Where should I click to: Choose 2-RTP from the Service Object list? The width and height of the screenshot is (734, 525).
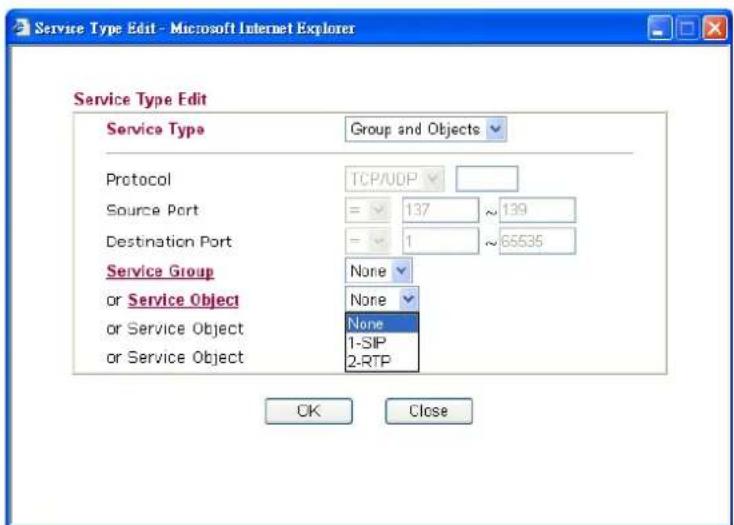(x=382, y=361)
